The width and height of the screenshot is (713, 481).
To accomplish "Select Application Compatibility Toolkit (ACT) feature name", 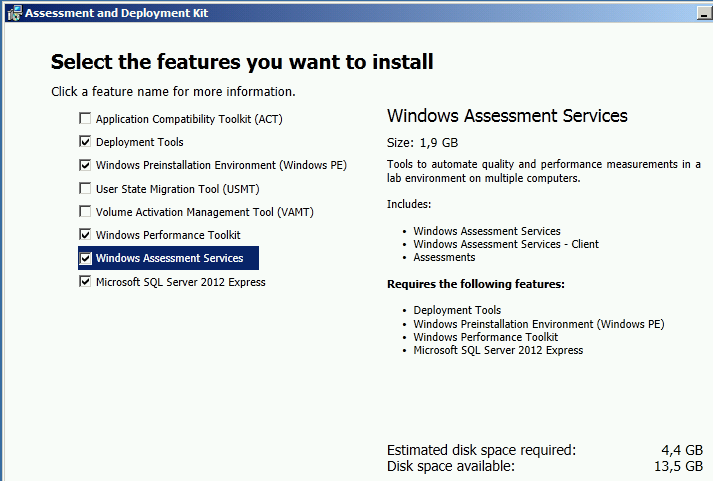I will [x=189, y=119].
